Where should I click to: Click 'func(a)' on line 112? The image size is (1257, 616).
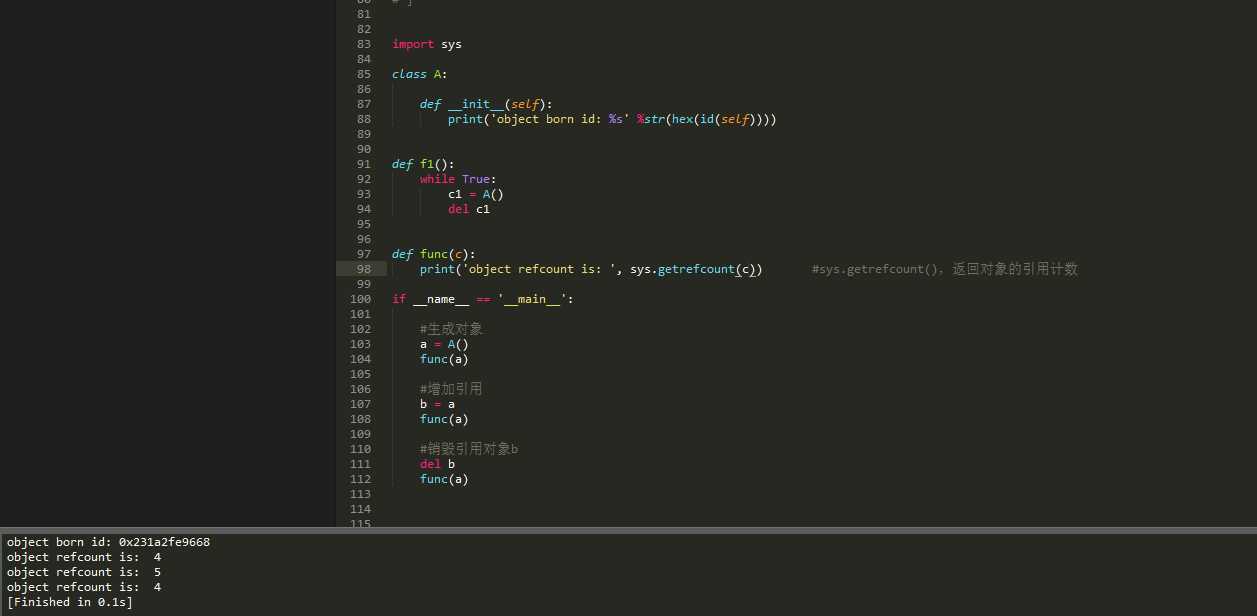point(444,479)
